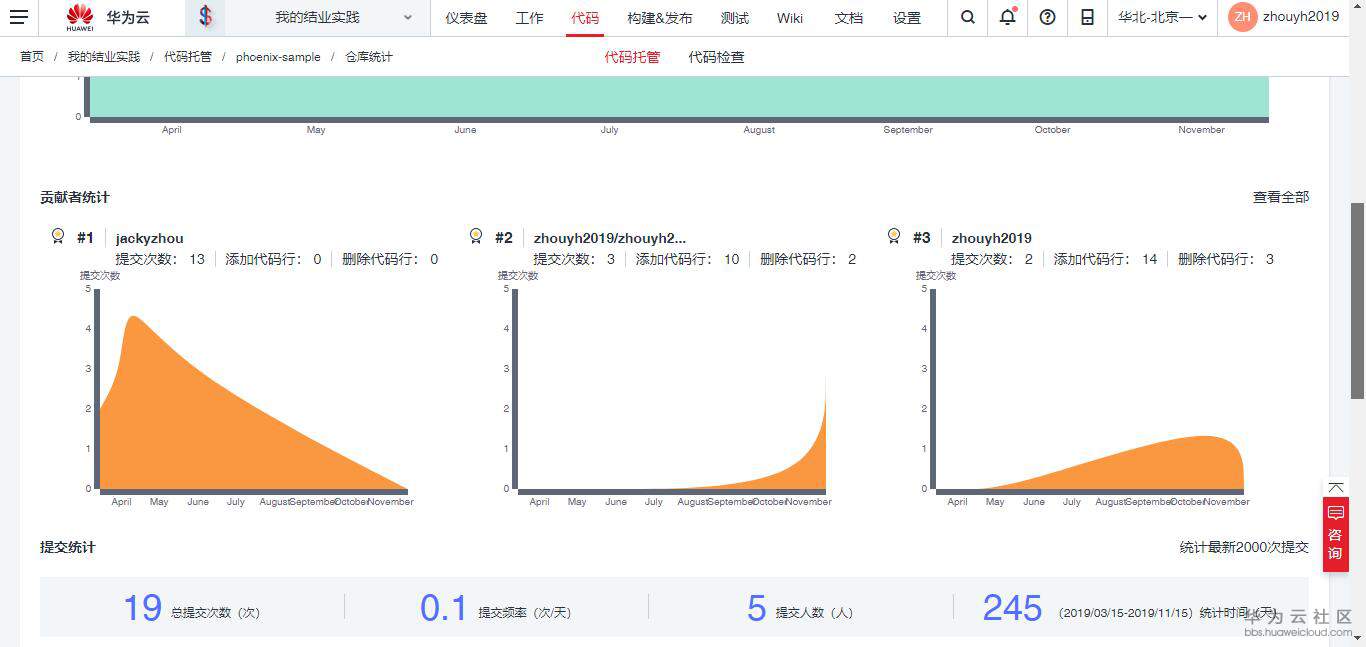Click the #1 medal icon for jackyzhou
Image resolution: width=1366 pixels, height=647 pixels.
[58, 236]
